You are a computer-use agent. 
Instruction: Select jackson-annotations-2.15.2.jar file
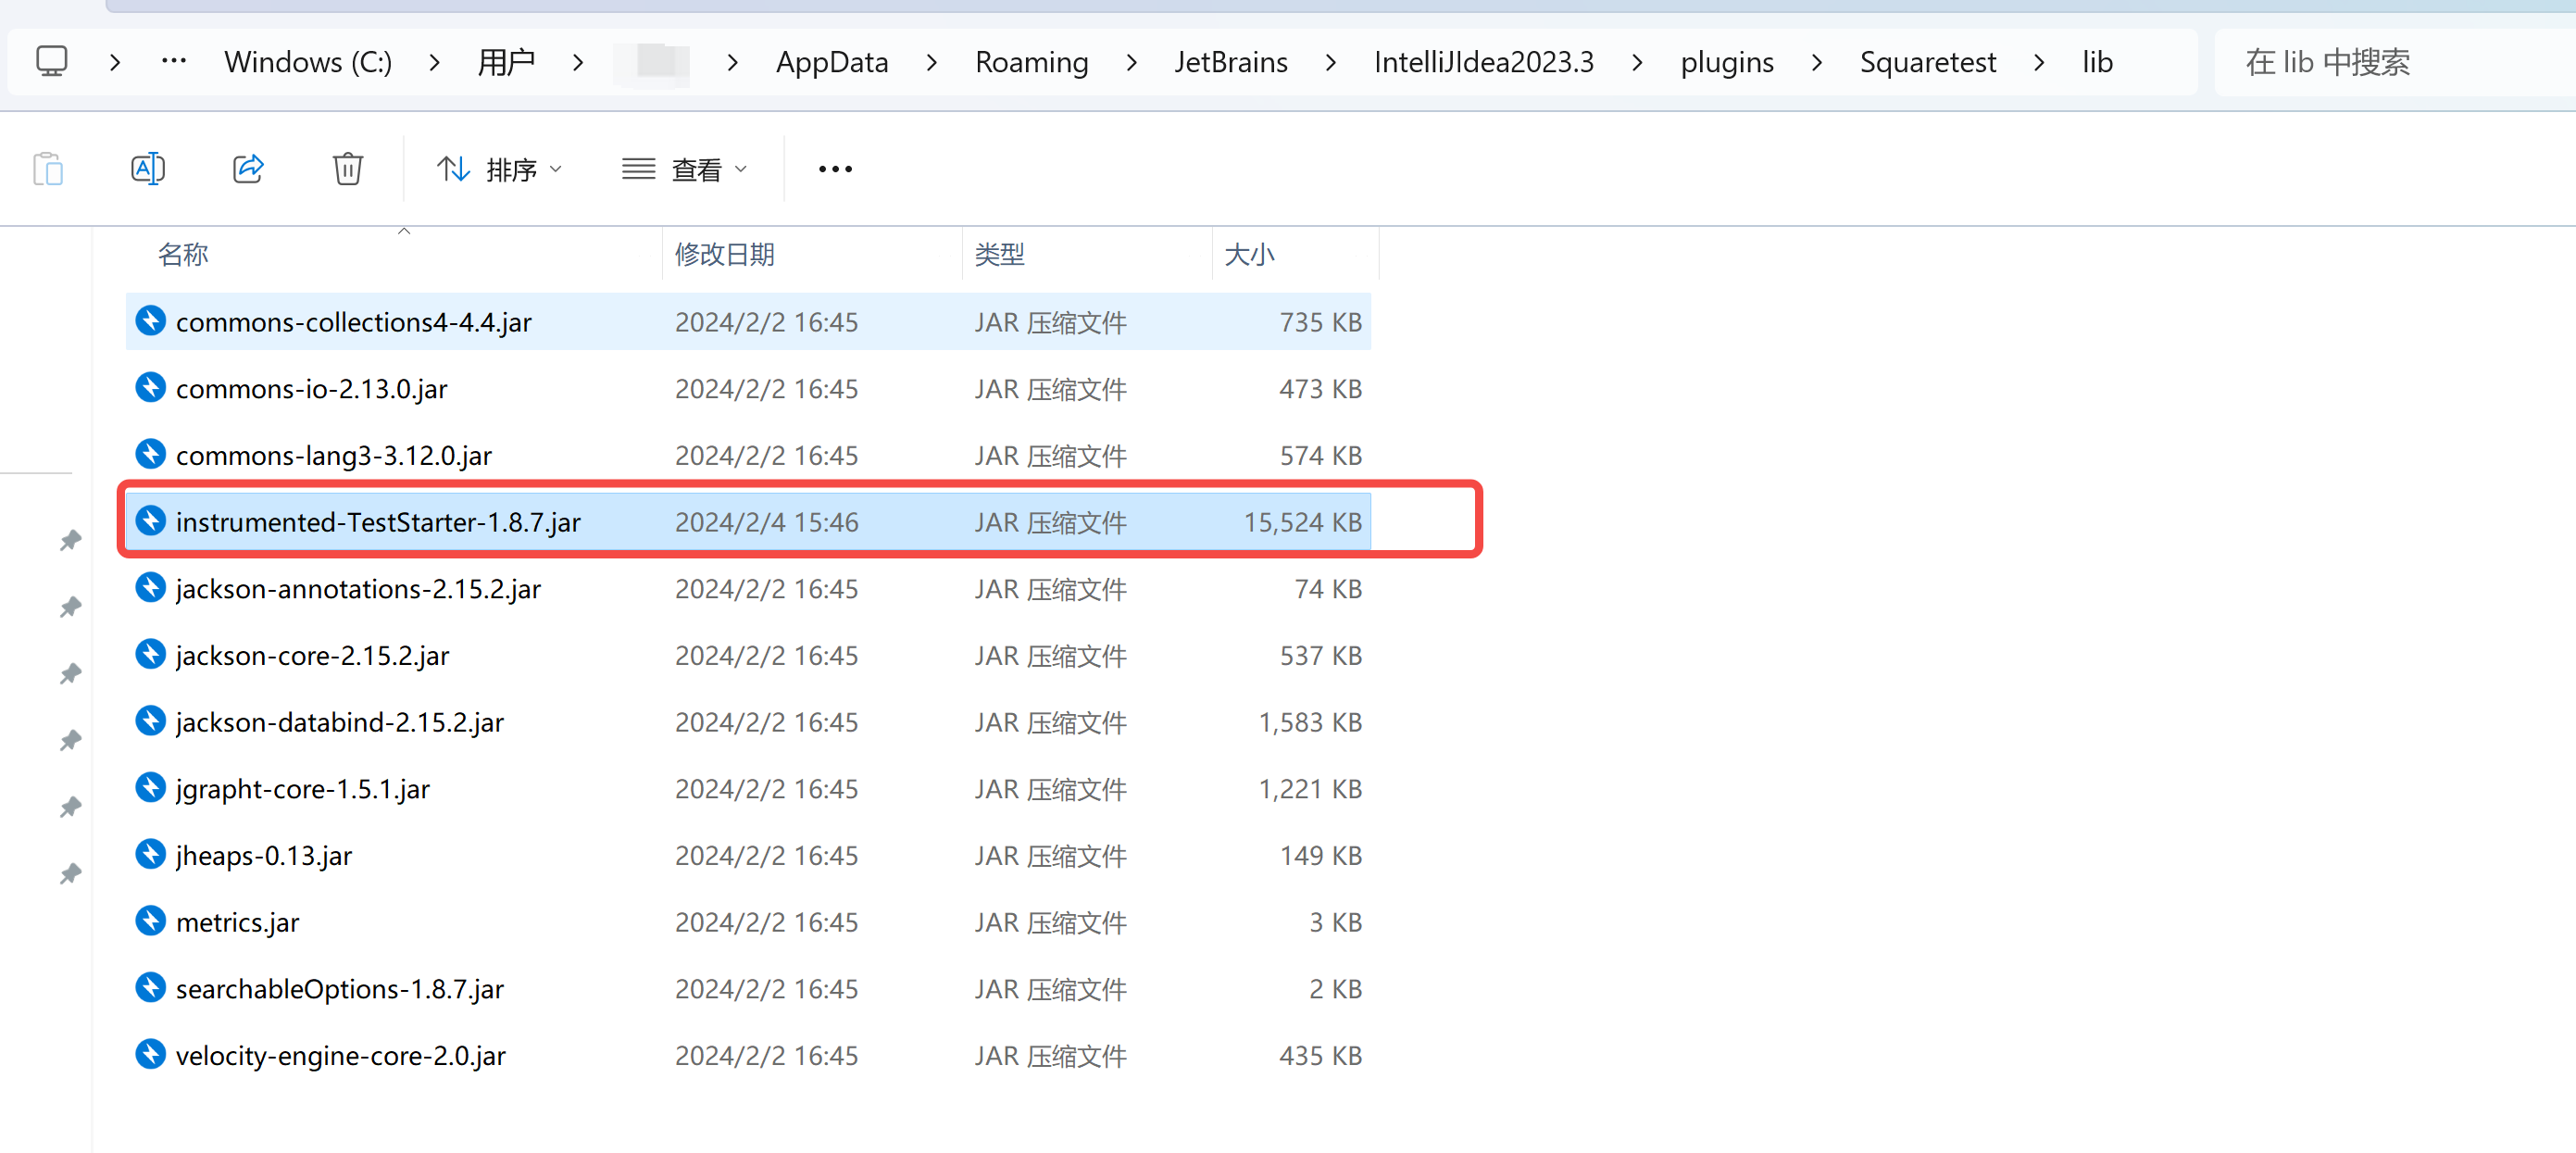[x=748, y=589]
